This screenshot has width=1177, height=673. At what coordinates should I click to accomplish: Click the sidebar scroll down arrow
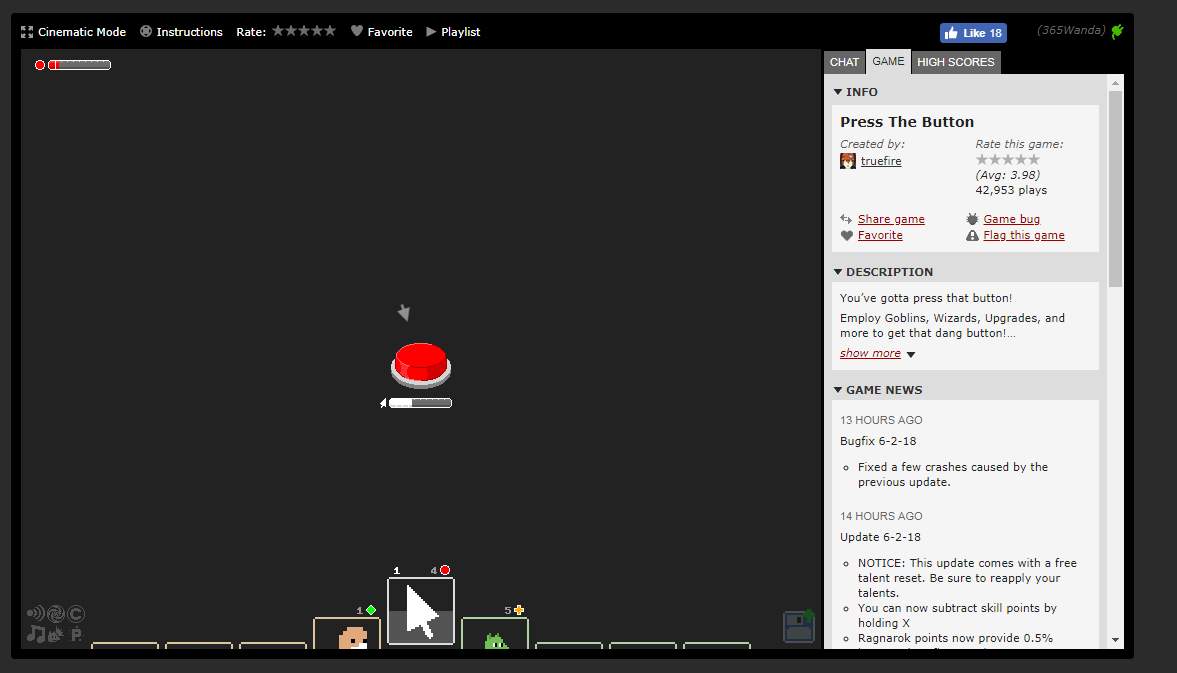click(x=1115, y=639)
